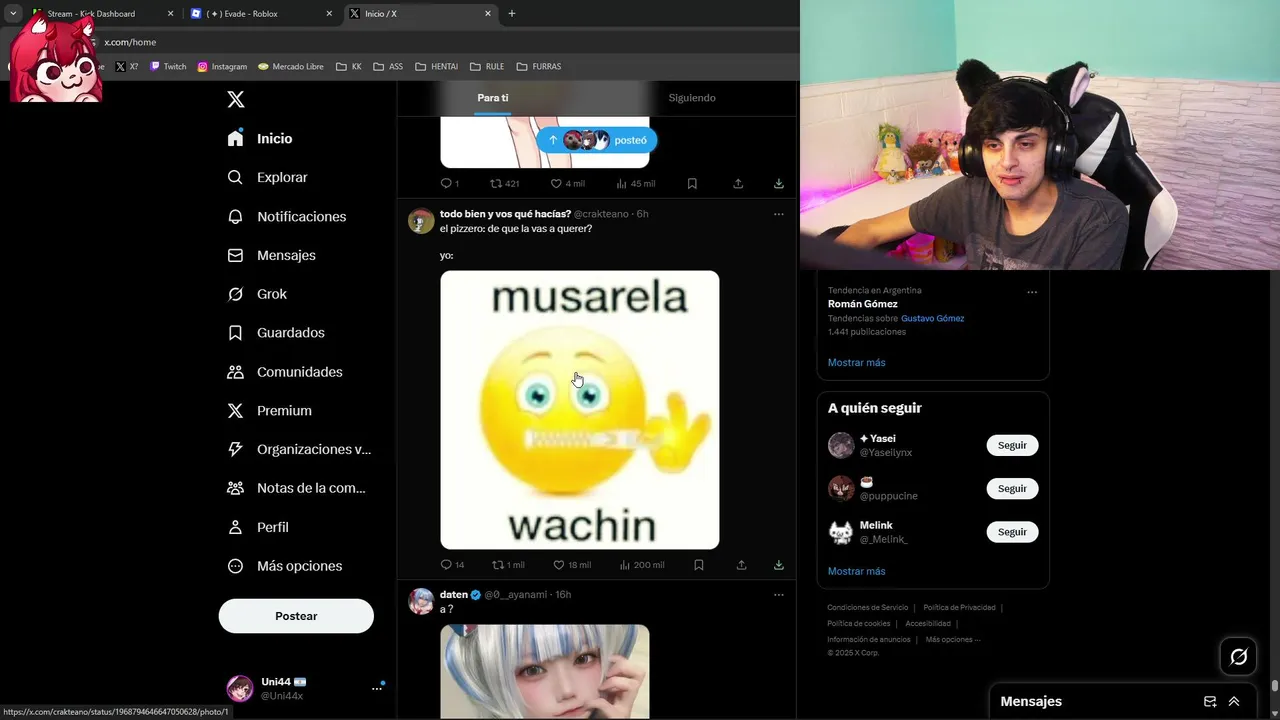Follow puppucine account

pyautogui.click(x=1012, y=488)
